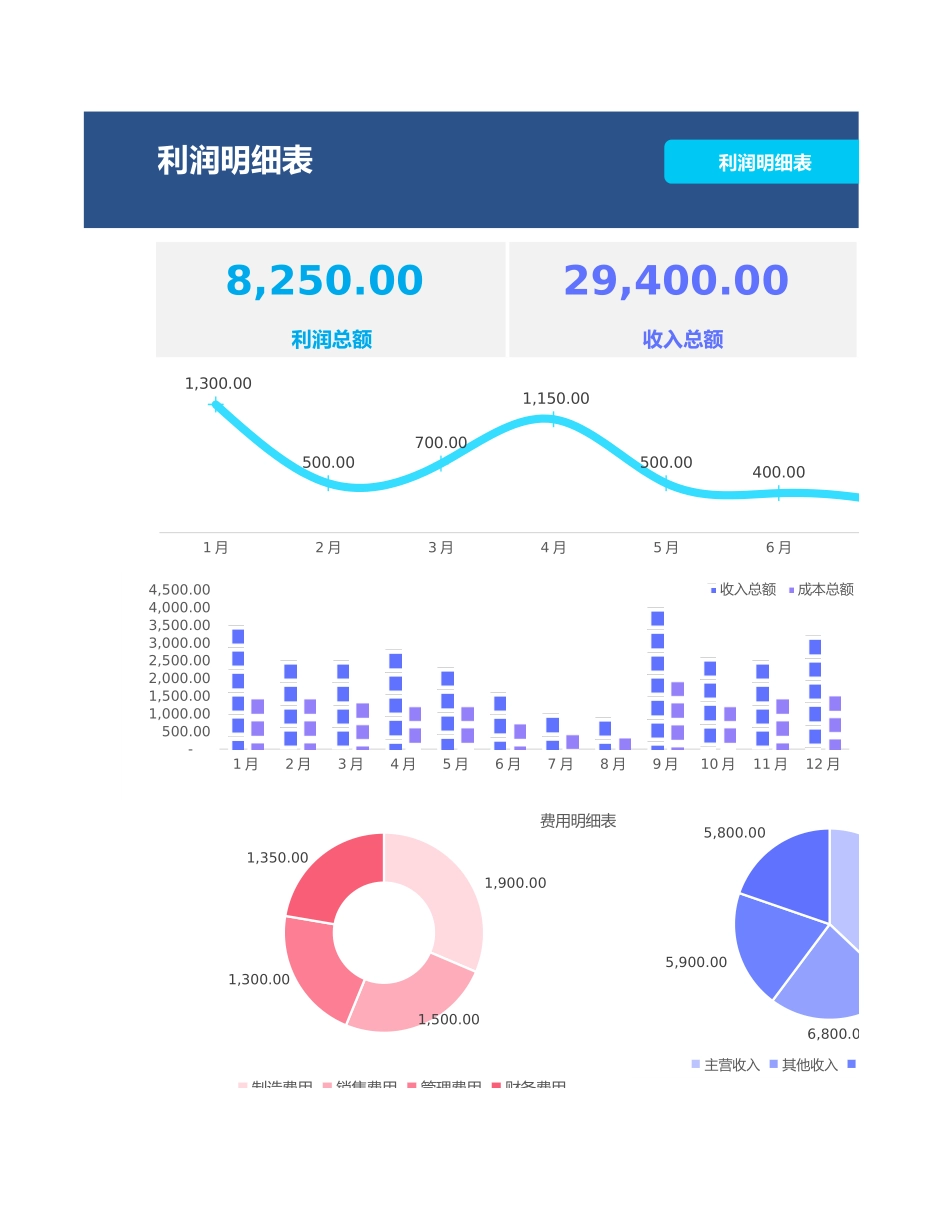Click the 制造费用 legend marker under the donut

(x=243, y=1086)
